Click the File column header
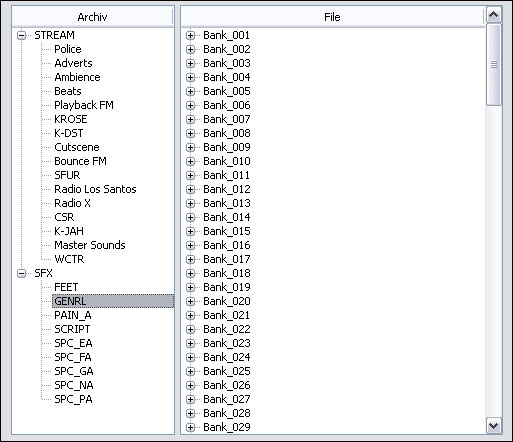 point(332,17)
